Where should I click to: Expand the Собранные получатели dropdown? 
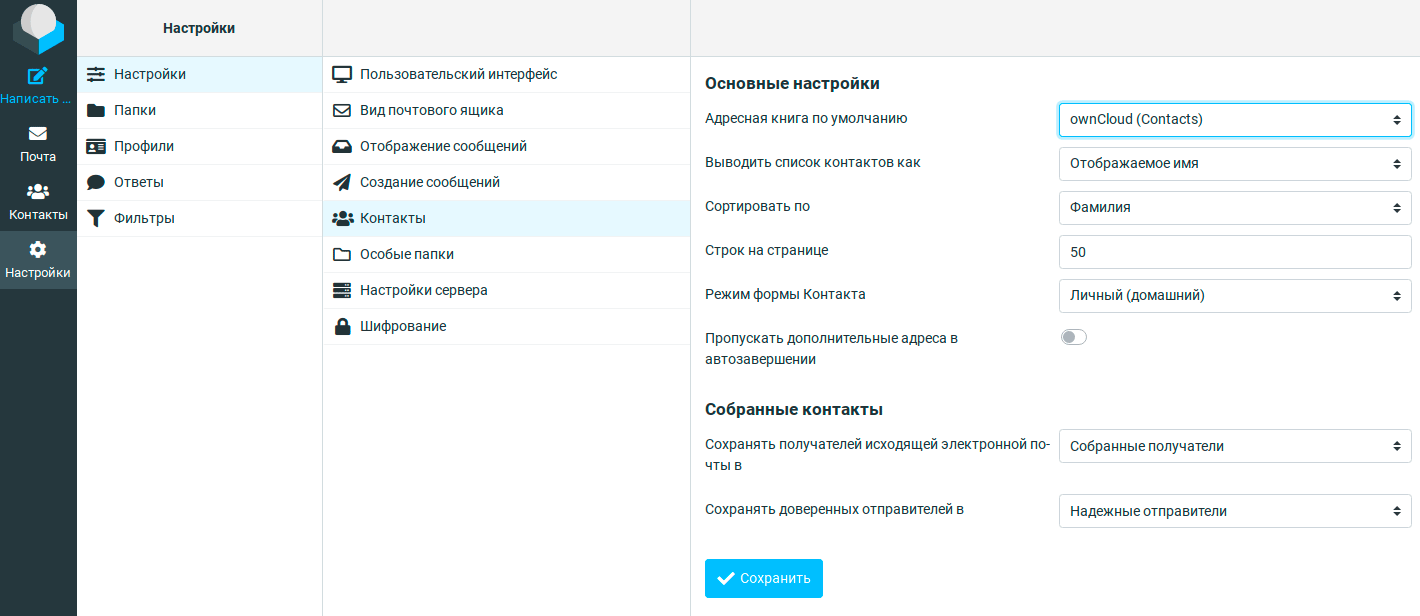coord(1234,447)
